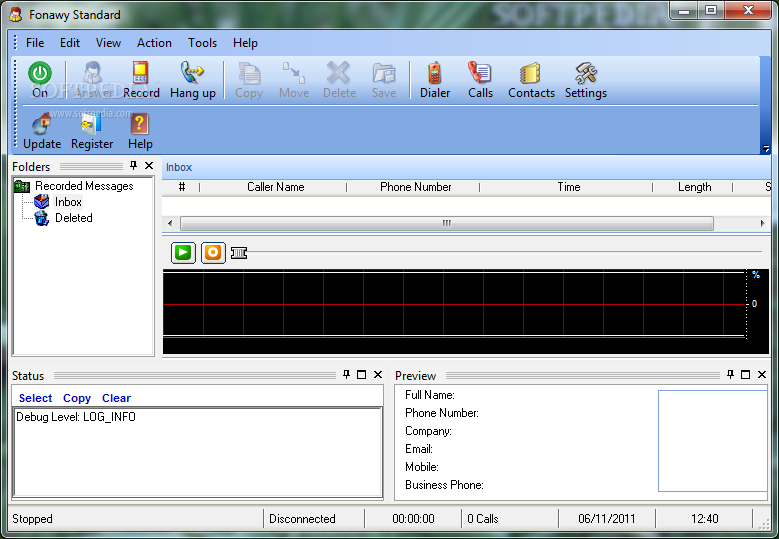This screenshot has width=779, height=539.
Task: Click the Move toolbar icon
Action: coord(294,79)
